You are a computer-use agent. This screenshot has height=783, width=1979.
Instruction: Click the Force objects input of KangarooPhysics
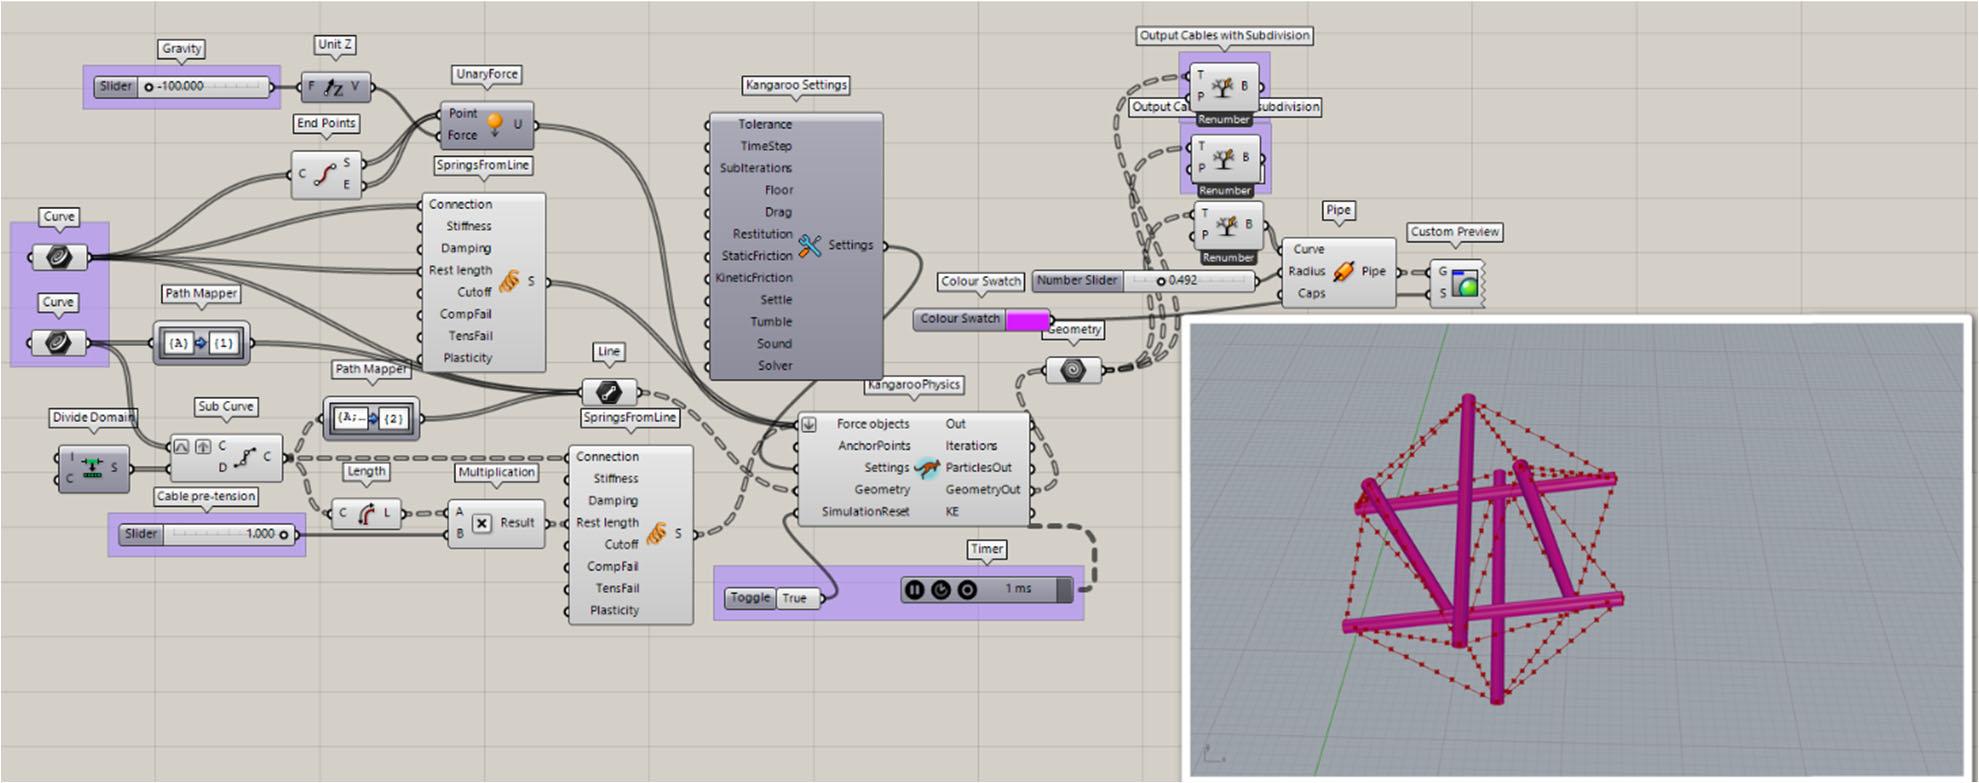872,424
